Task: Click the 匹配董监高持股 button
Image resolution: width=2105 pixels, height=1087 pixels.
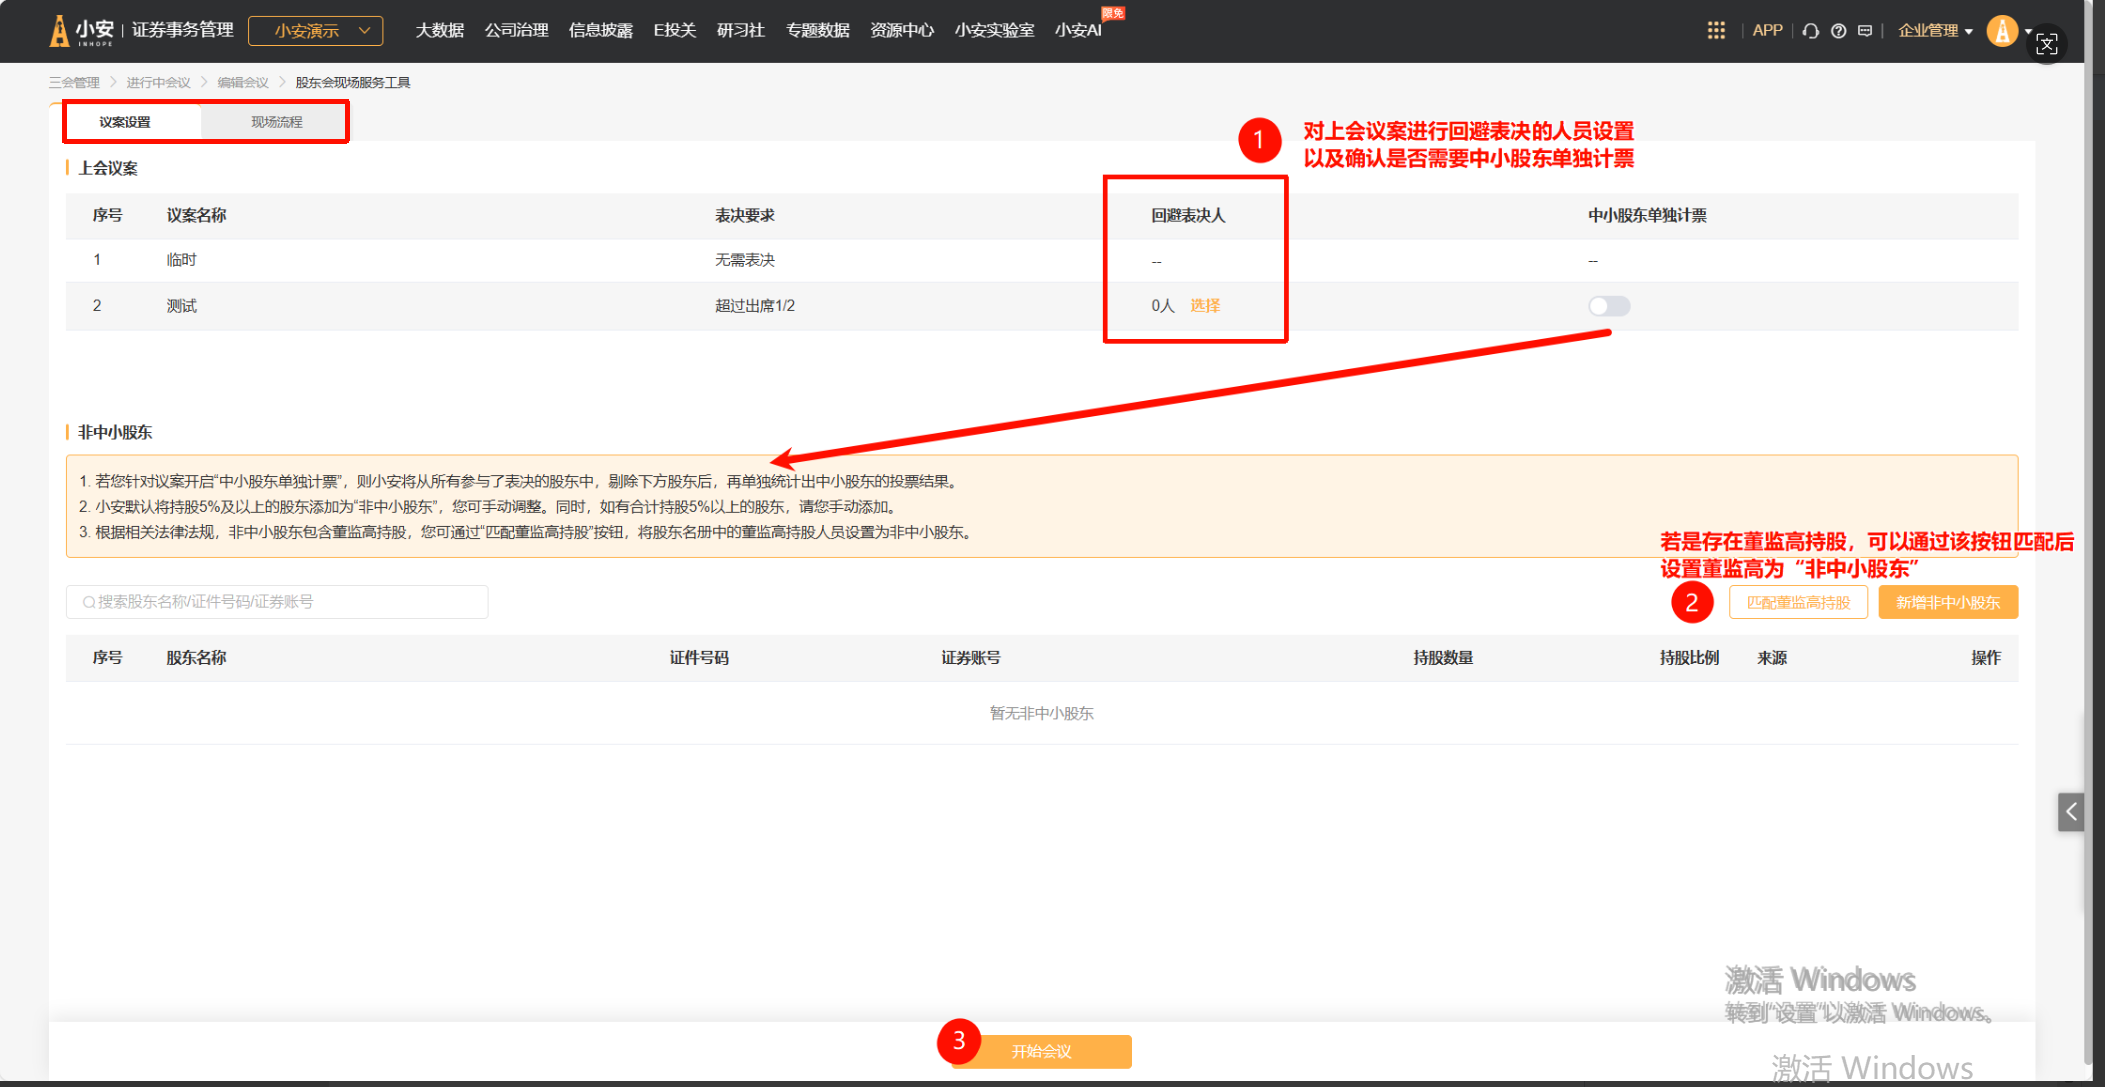Action: tap(1798, 602)
